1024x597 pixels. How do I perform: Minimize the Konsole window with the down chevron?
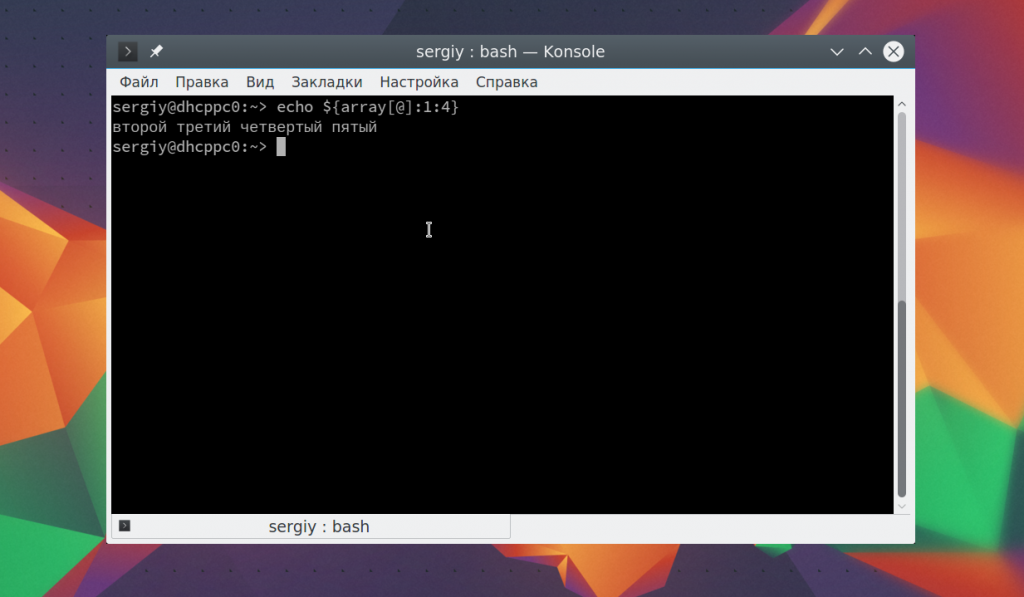pyautogui.click(x=837, y=52)
